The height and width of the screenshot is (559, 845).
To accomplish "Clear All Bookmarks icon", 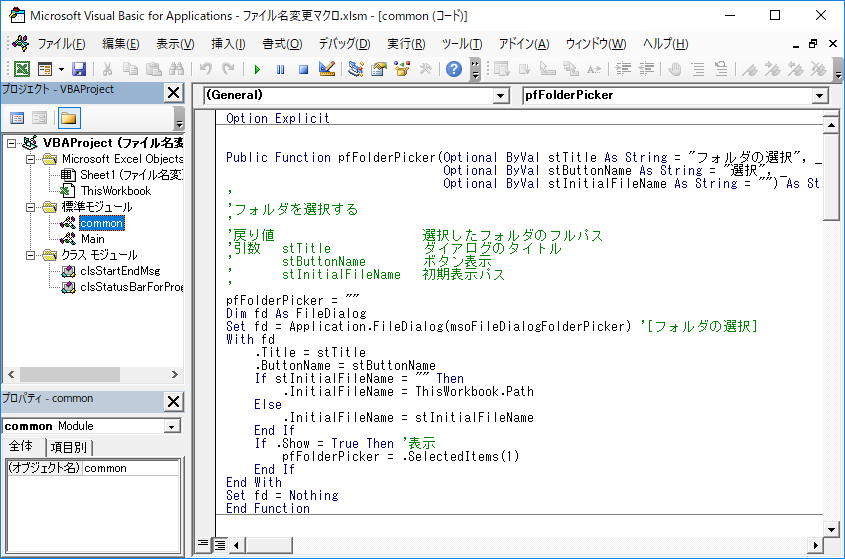I will [819, 69].
